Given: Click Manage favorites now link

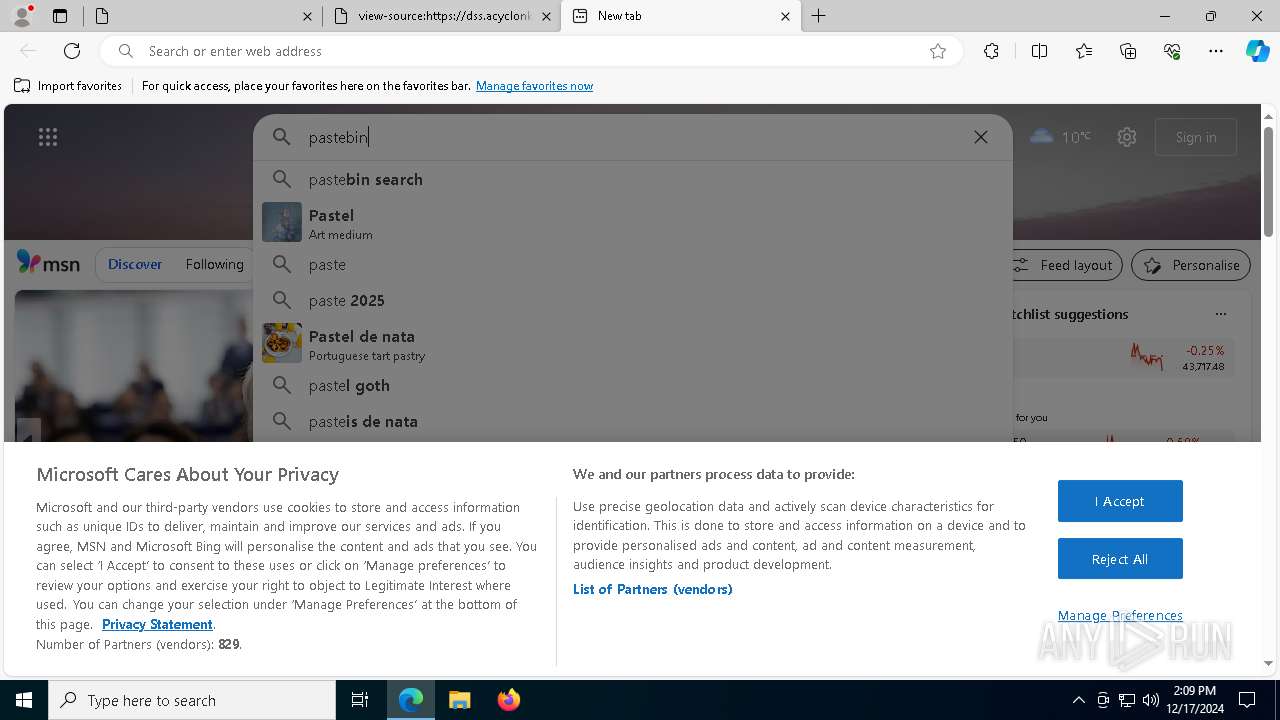Looking at the screenshot, I should pyautogui.click(x=534, y=86).
